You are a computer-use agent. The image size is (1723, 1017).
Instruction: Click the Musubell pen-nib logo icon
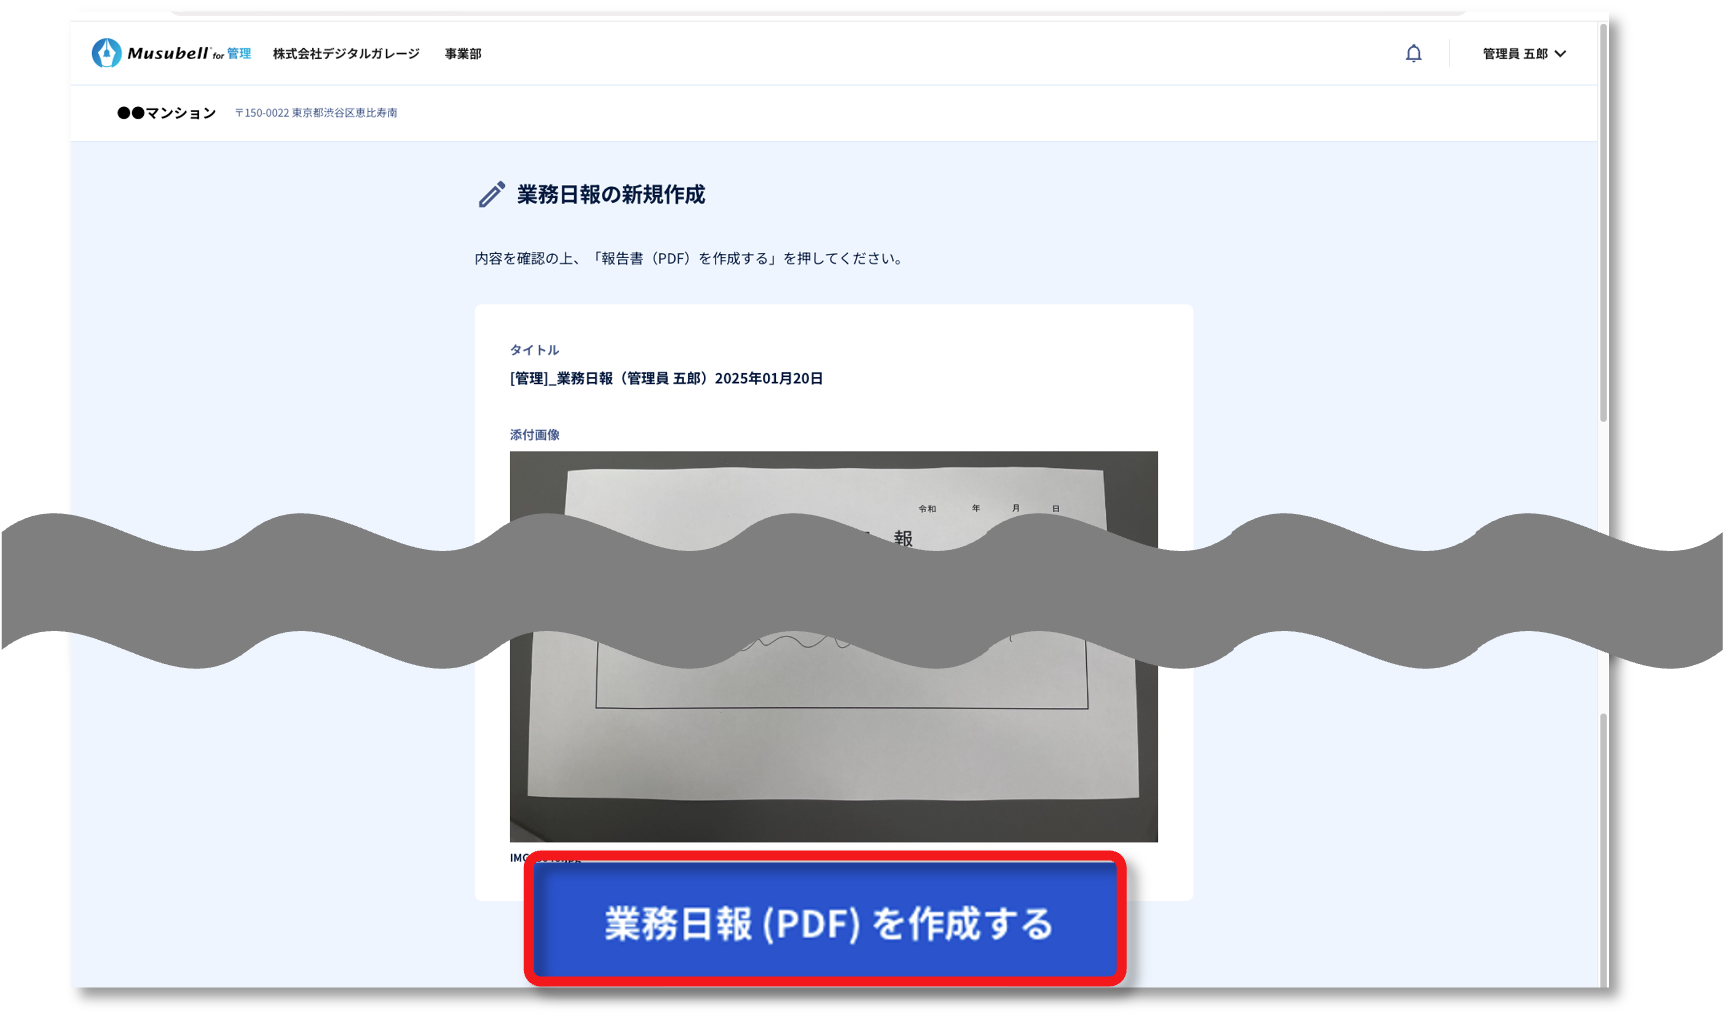pyautogui.click(x=106, y=53)
